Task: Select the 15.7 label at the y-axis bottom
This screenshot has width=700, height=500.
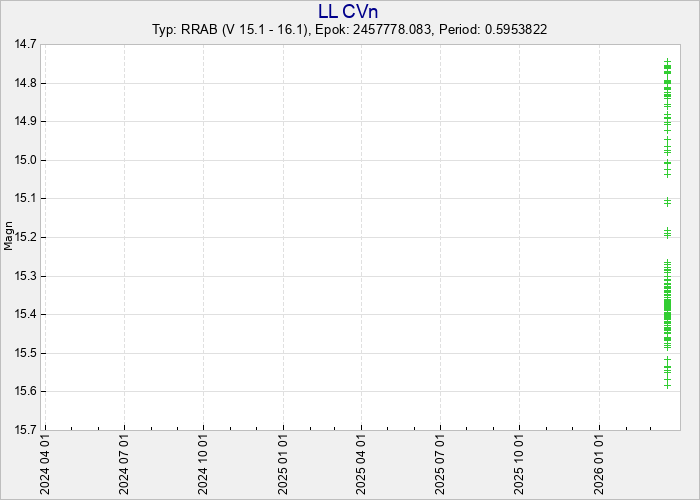Action: coord(25,430)
